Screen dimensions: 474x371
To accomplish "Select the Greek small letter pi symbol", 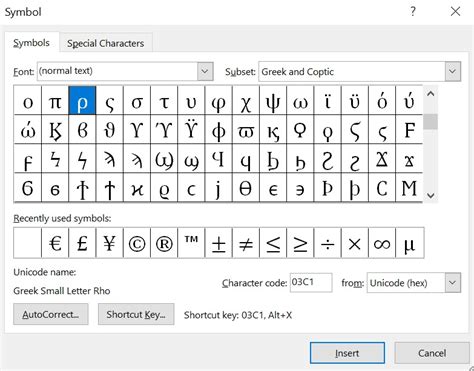I will (x=55, y=101).
